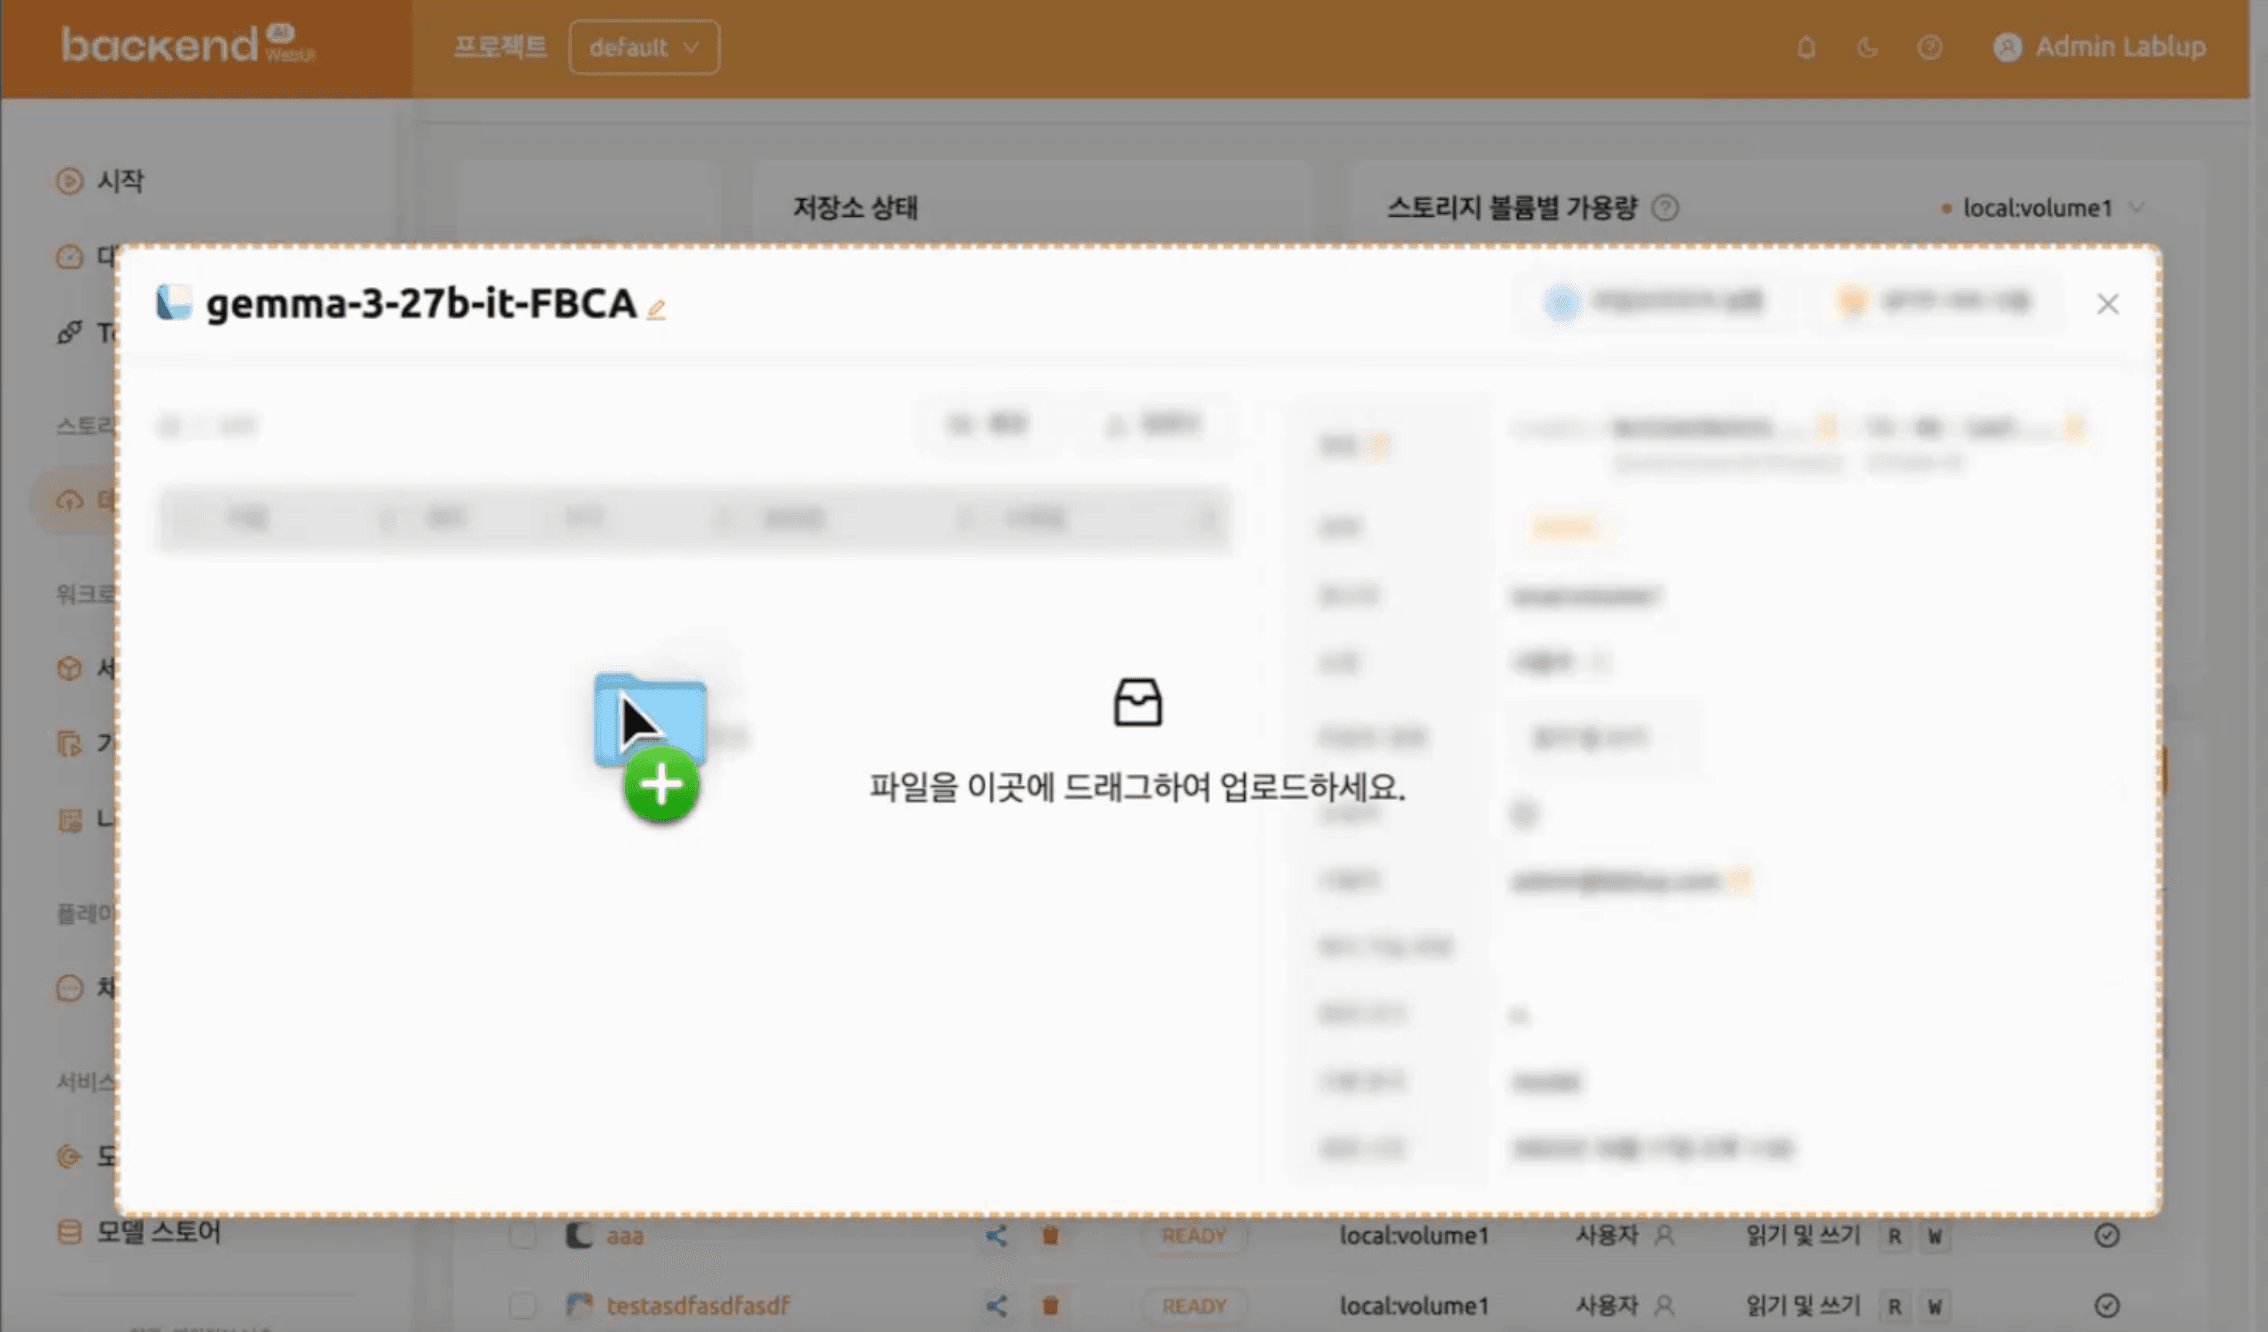Select the 프로젝트 menu label

pyautogui.click(x=502, y=46)
